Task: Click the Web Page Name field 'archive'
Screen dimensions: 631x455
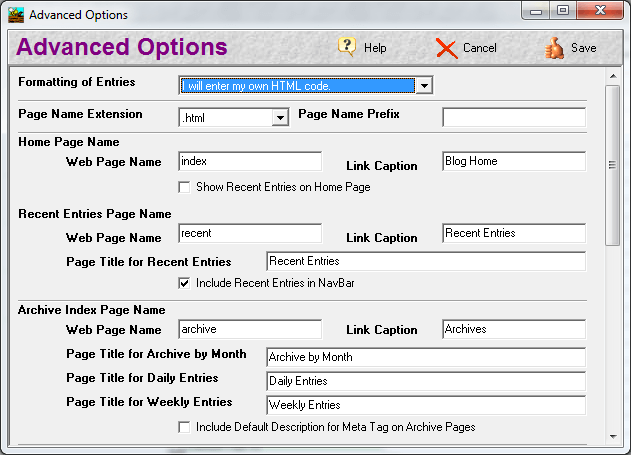Action: tap(250, 329)
